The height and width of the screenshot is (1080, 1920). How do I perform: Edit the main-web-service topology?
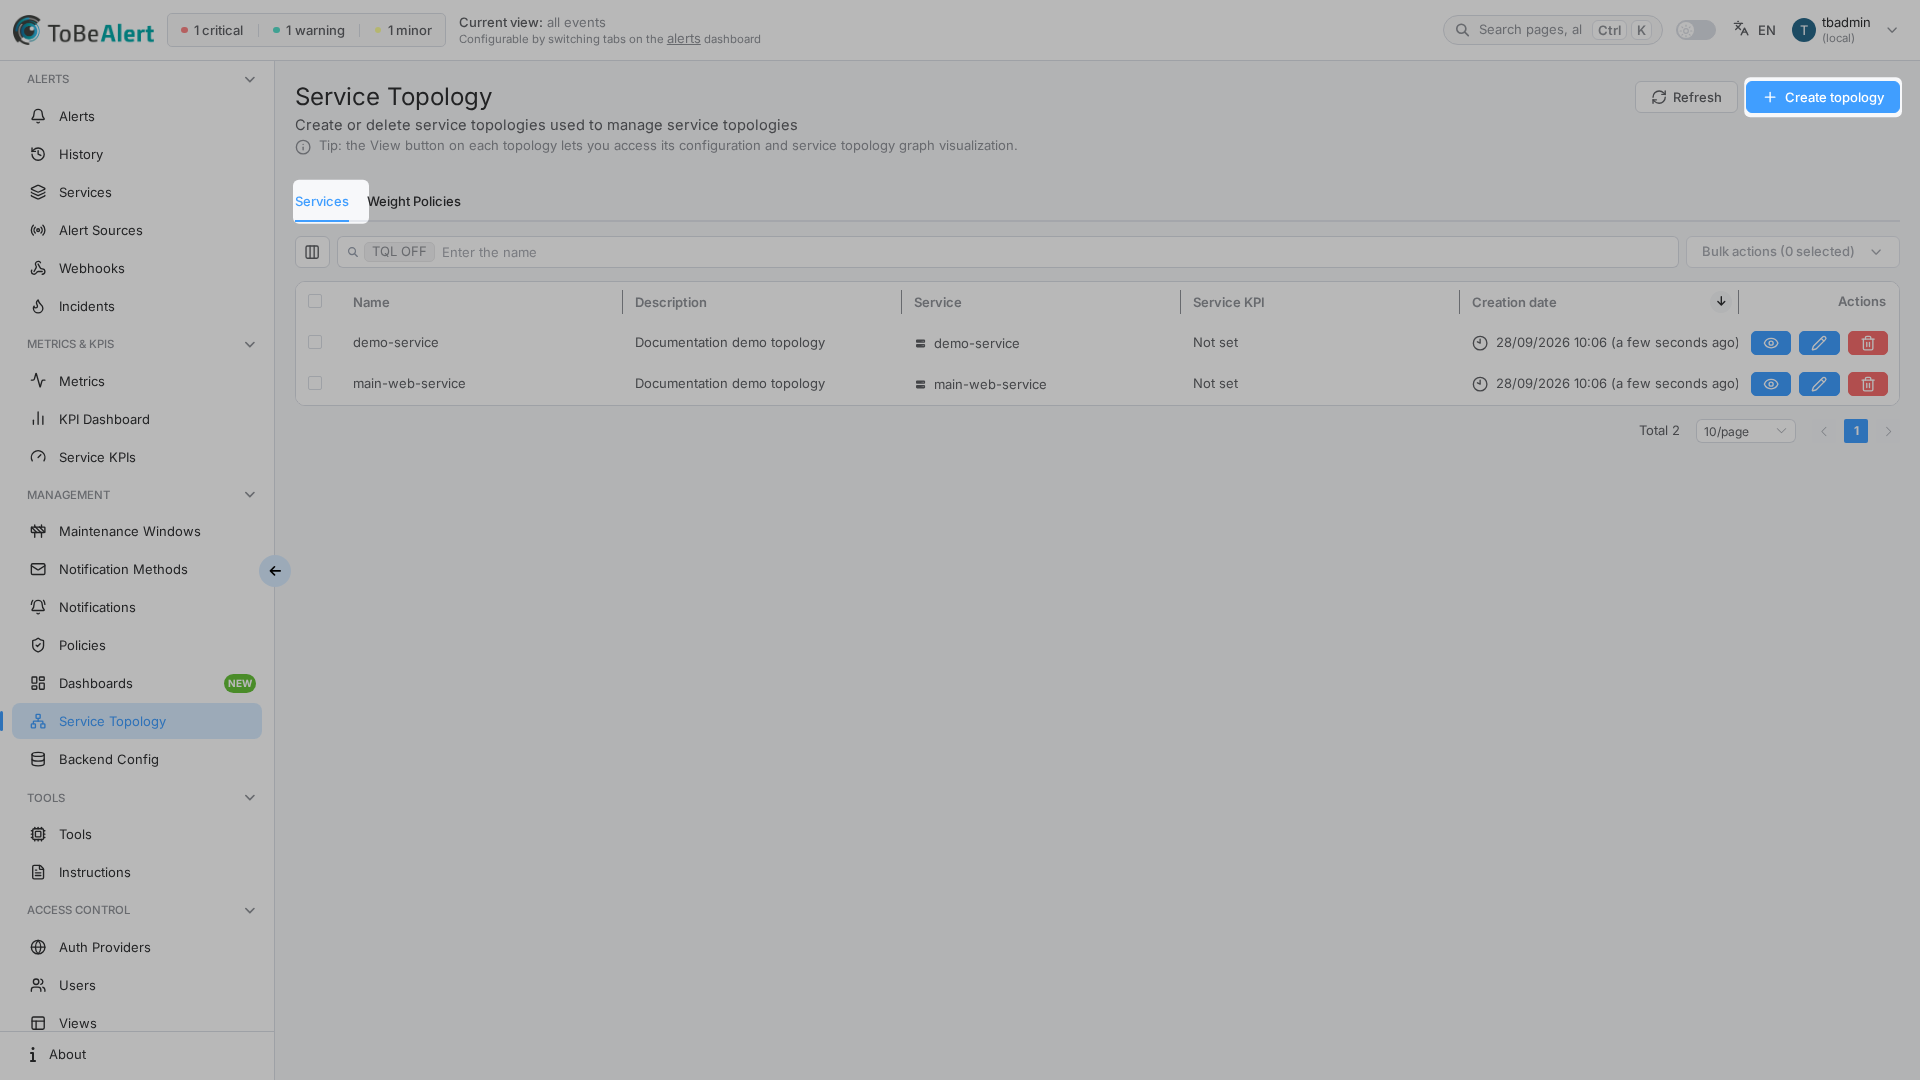point(1819,384)
